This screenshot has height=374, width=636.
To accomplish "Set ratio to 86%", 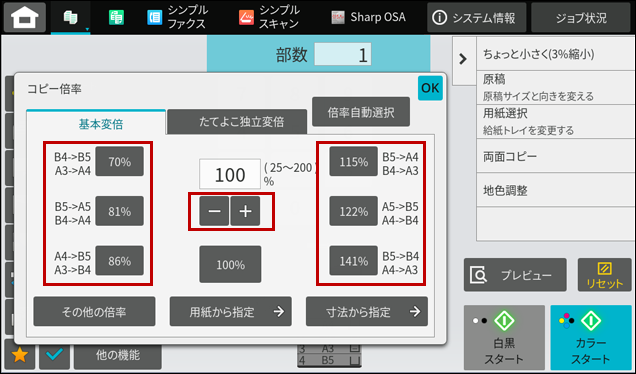I will tap(120, 260).
